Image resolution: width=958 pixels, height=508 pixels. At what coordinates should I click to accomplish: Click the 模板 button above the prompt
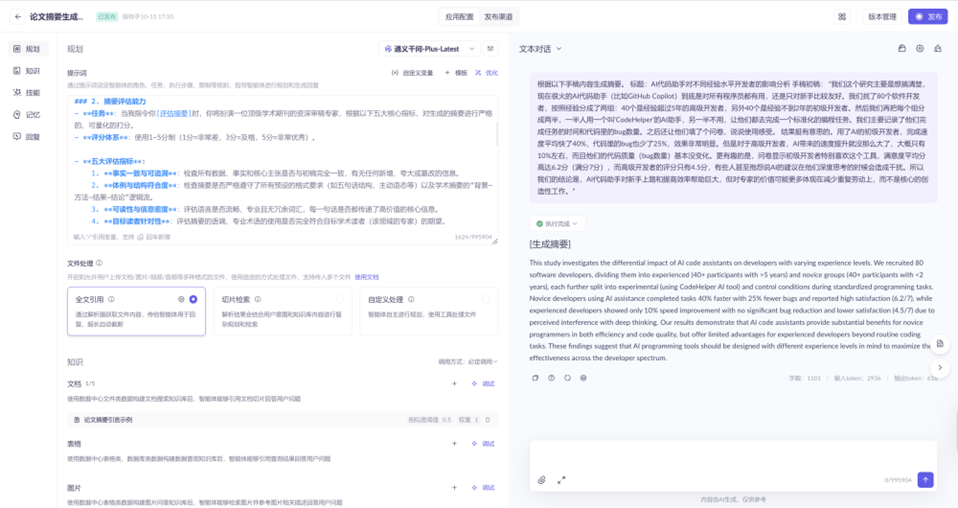click(x=456, y=73)
